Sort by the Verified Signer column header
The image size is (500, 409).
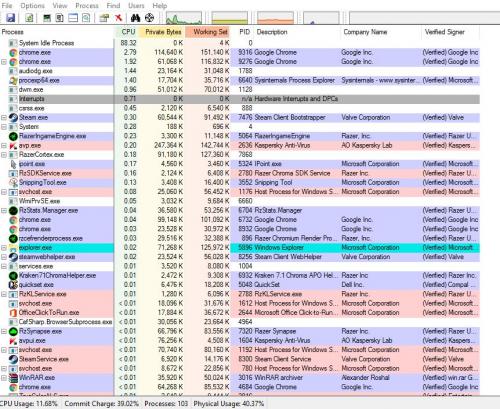point(450,32)
